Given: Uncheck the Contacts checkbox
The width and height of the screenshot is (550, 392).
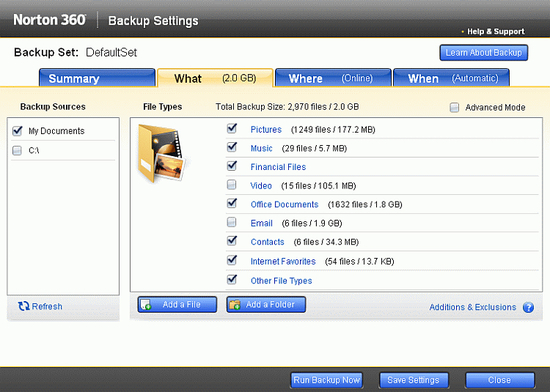Looking at the screenshot, I should tap(232, 241).
